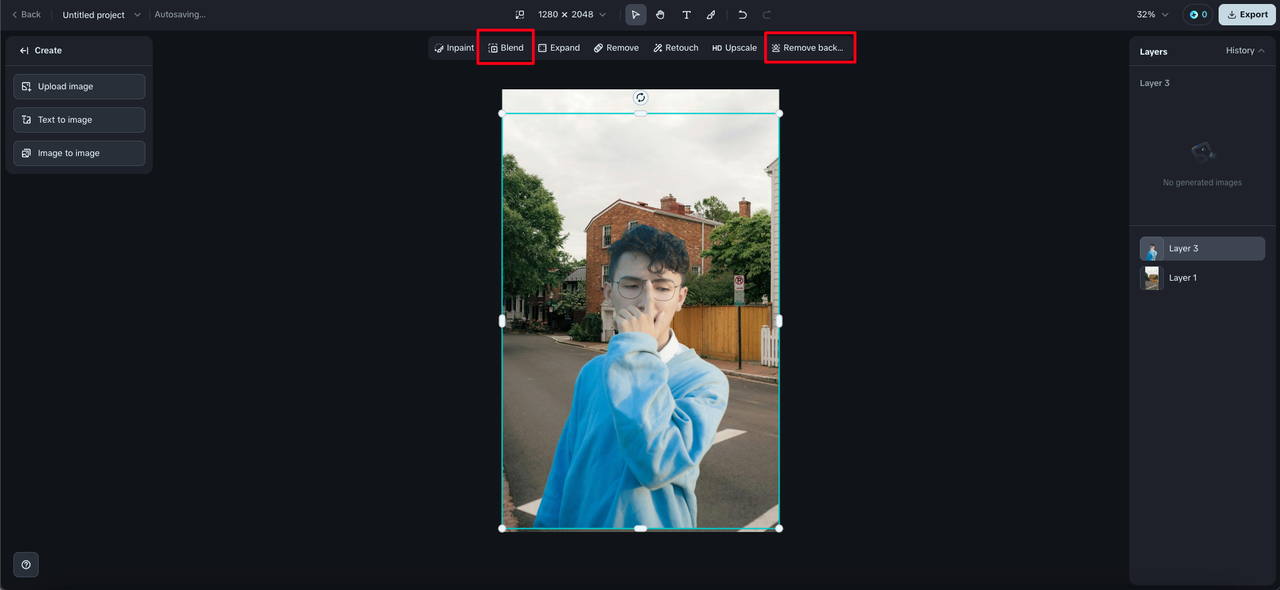Collapse the History section chevron
1280x590 pixels.
(1261, 51)
